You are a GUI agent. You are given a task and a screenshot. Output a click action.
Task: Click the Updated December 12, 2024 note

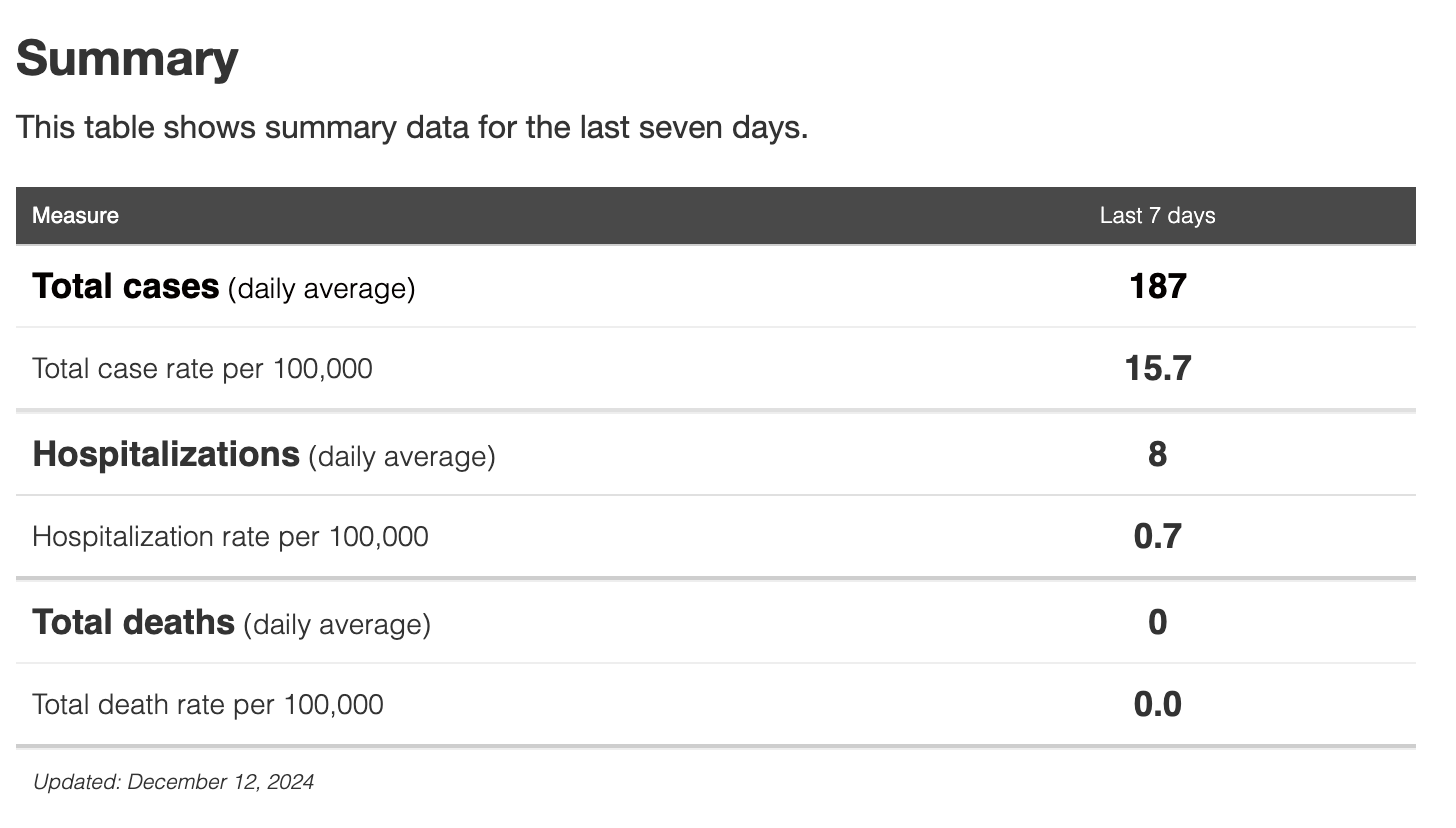[x=173, y=782]
